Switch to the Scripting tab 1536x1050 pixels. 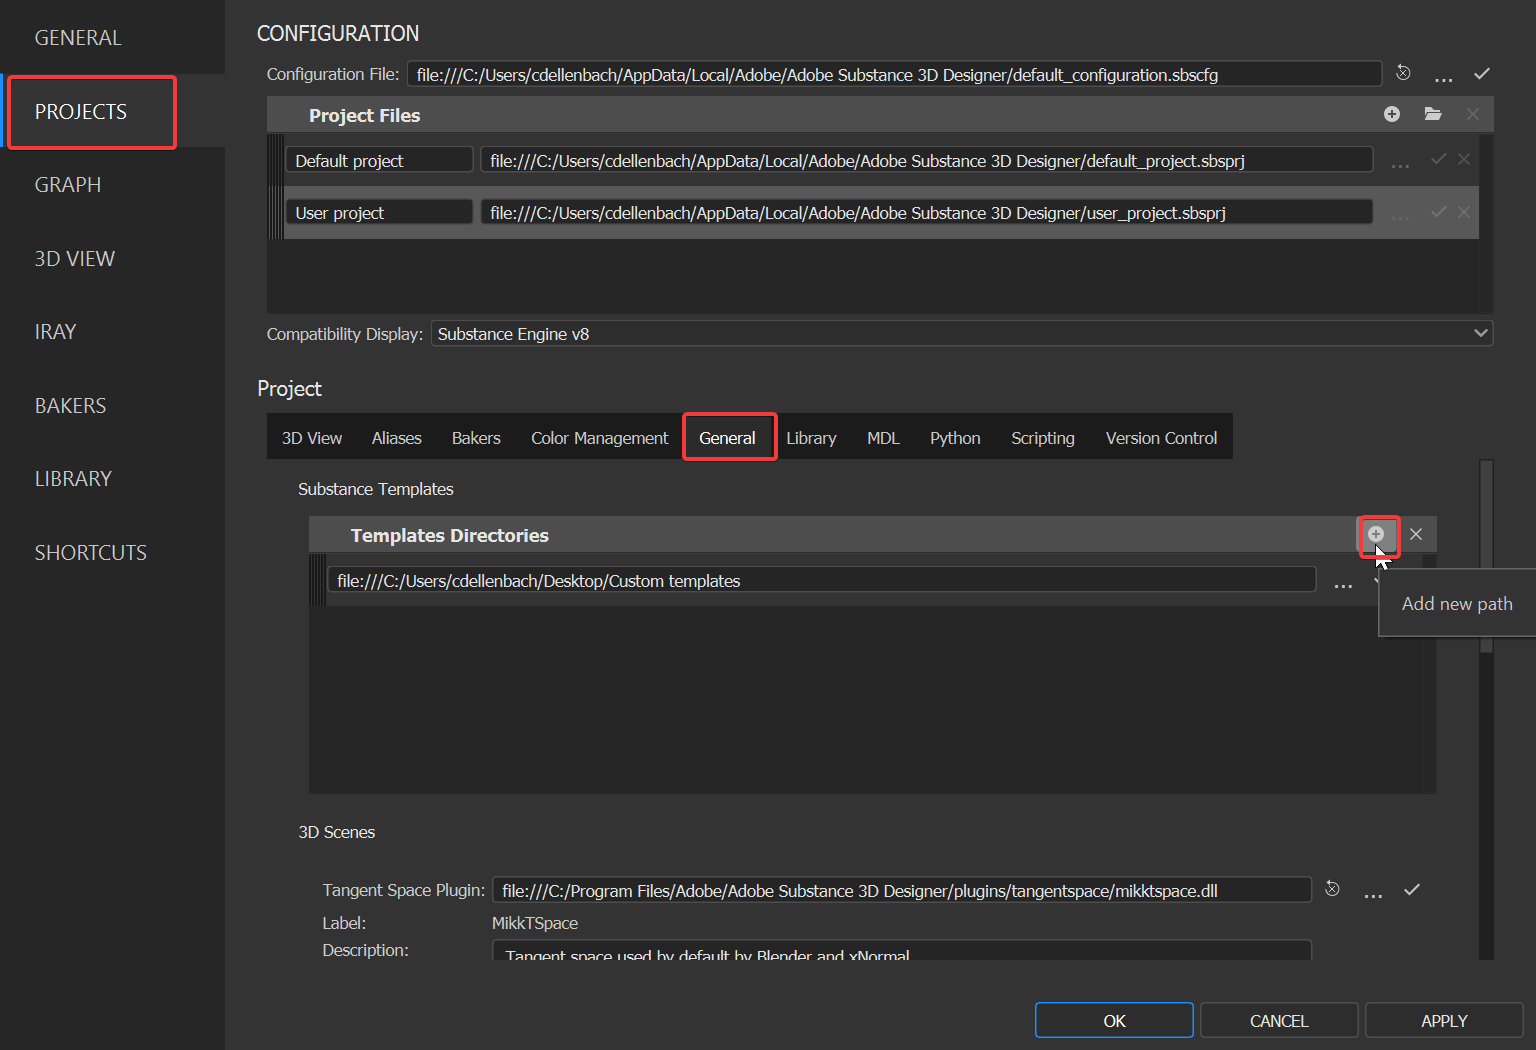pos(1042,437)
